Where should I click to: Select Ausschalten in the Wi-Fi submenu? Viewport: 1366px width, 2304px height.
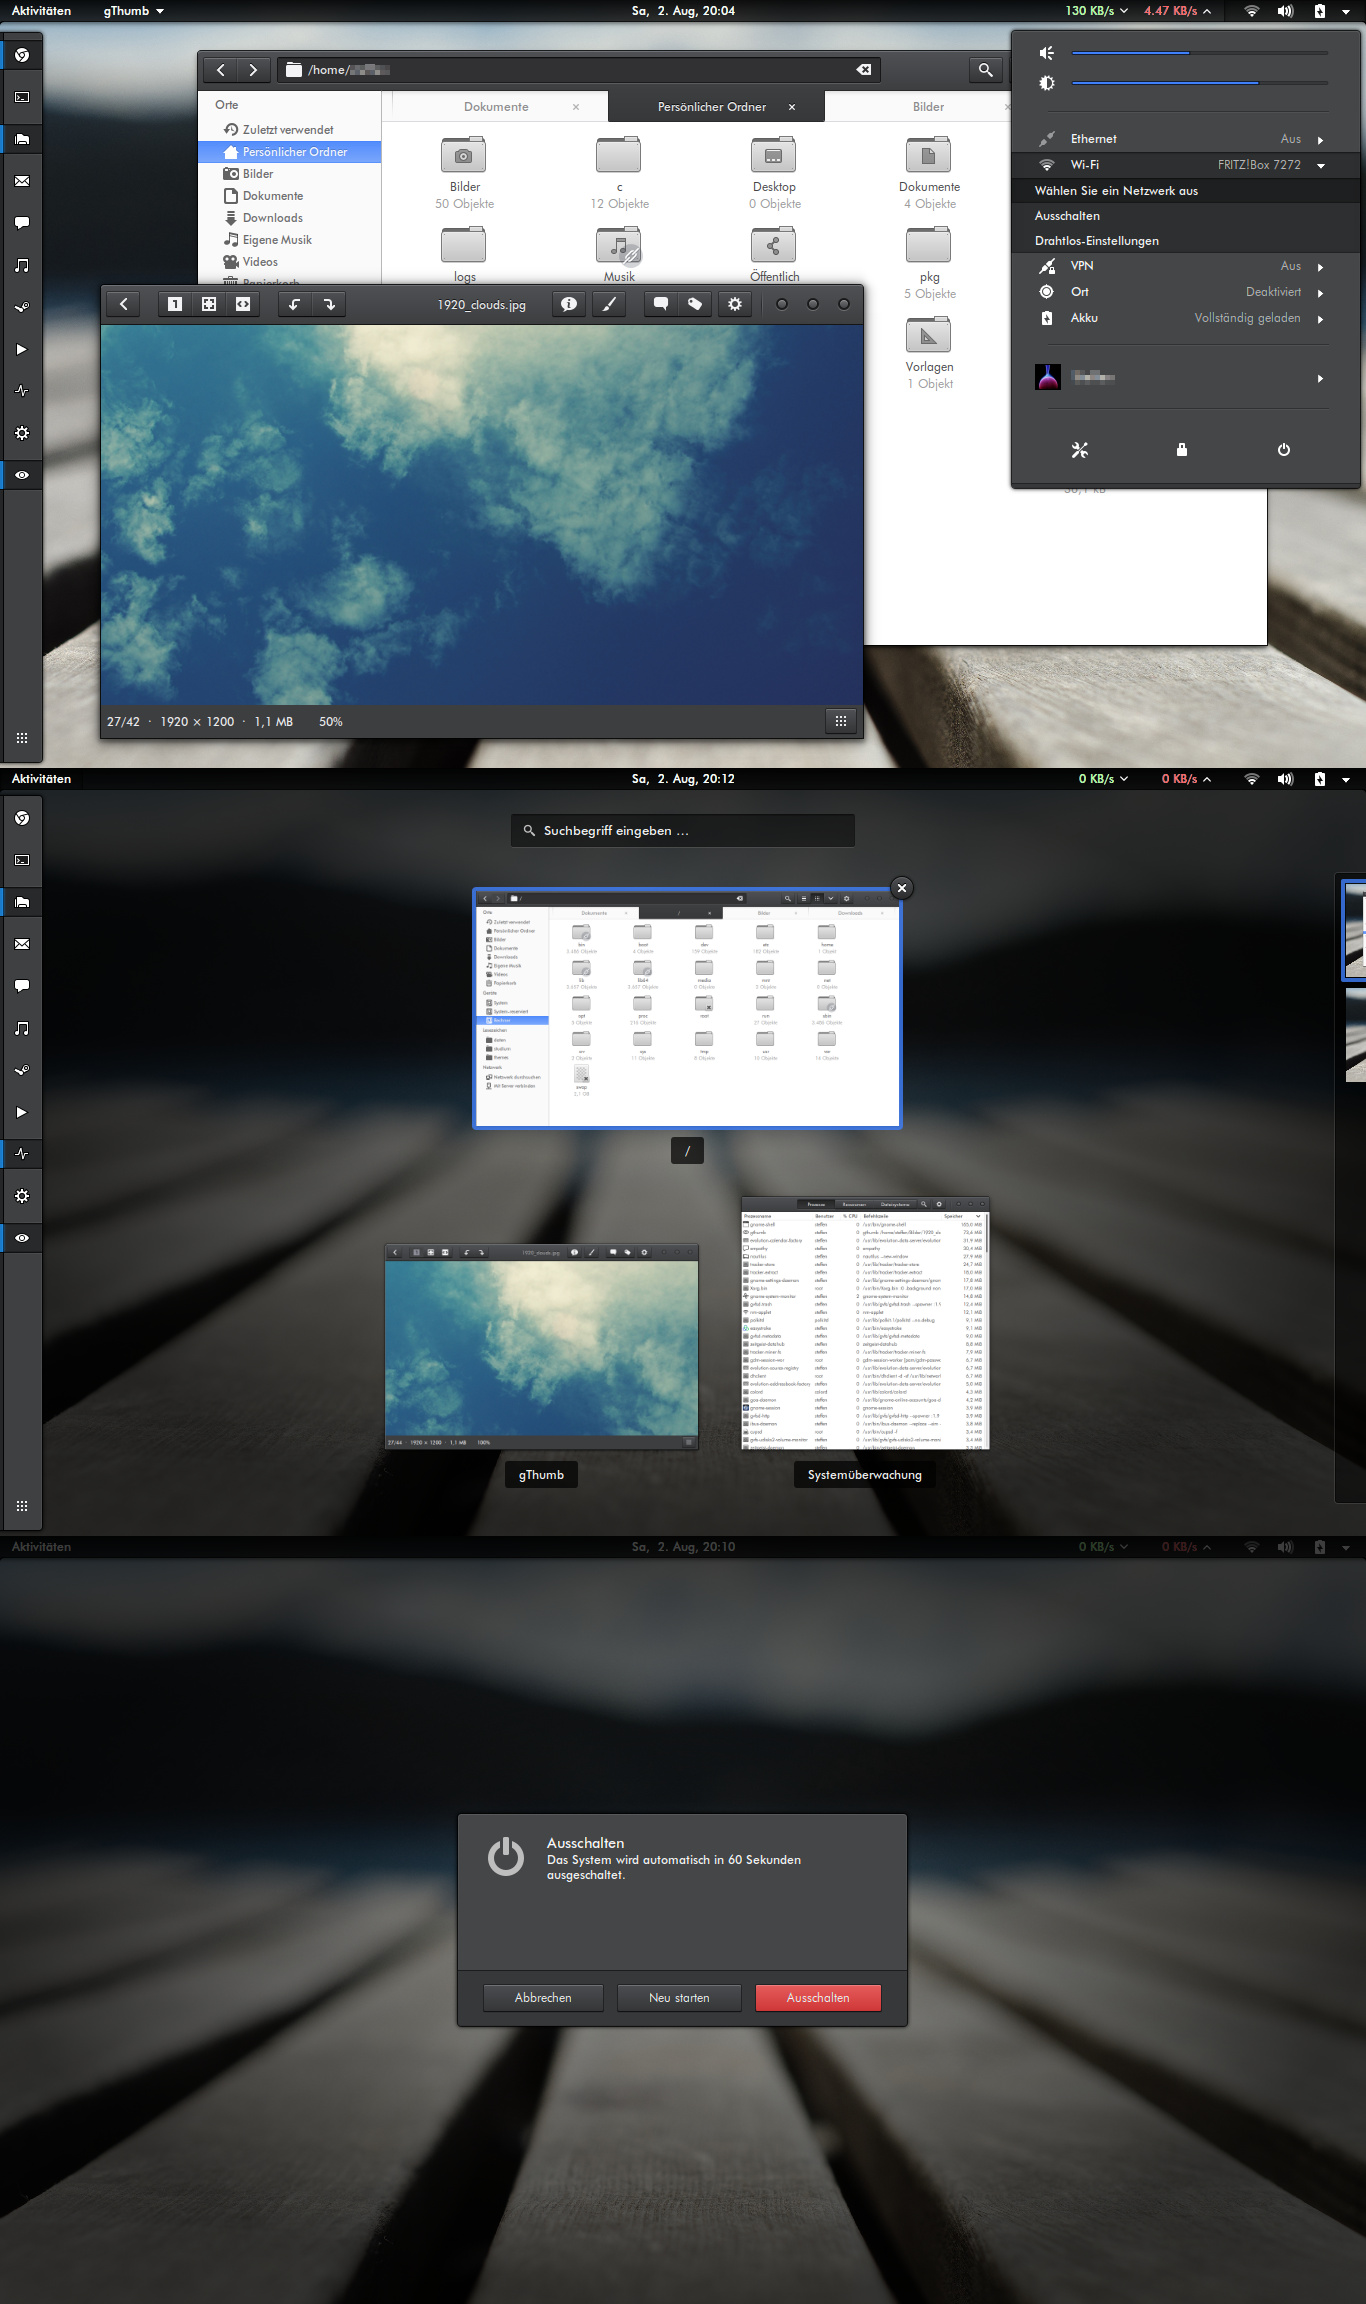[x=1186, y=216]
